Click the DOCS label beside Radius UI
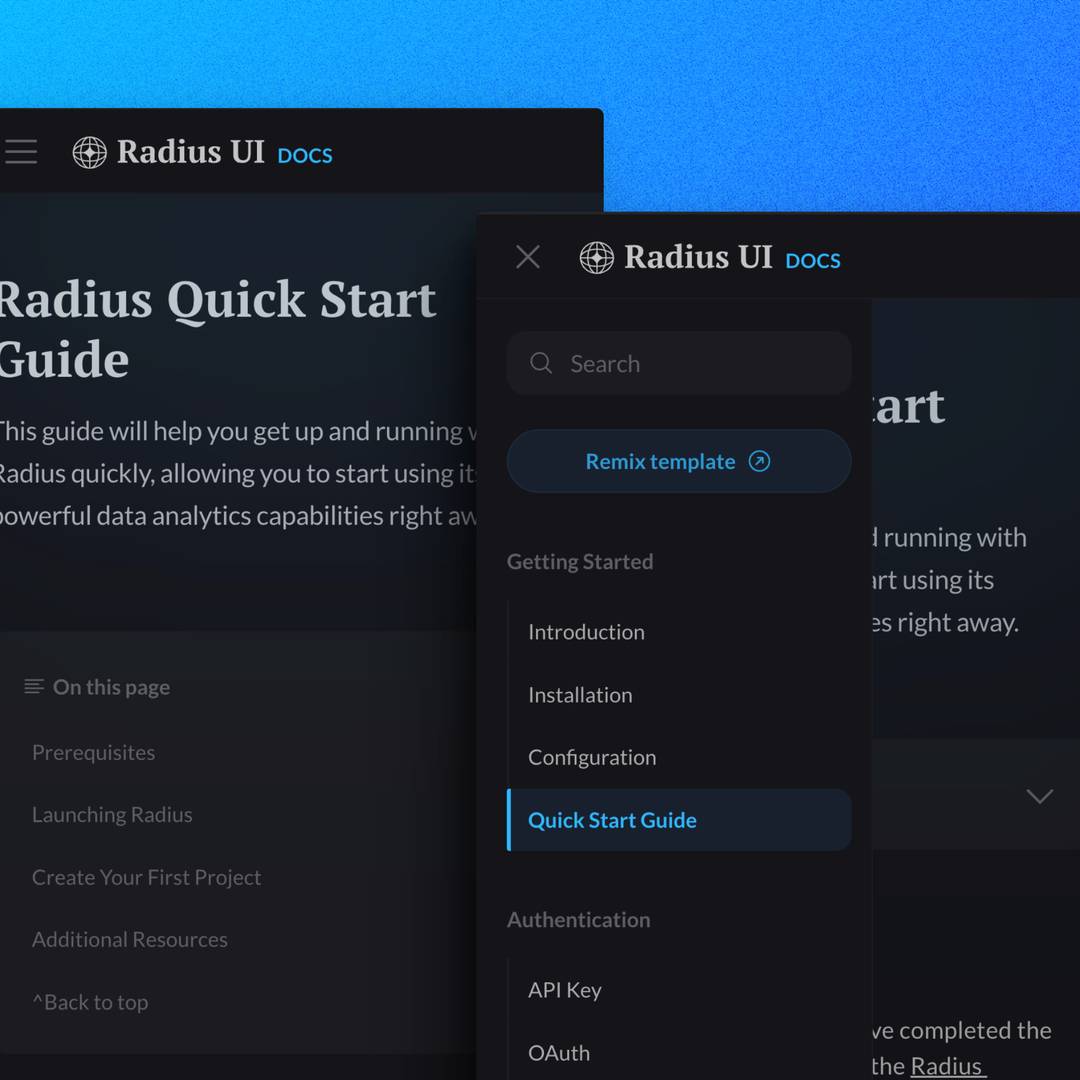 point(304,156)
